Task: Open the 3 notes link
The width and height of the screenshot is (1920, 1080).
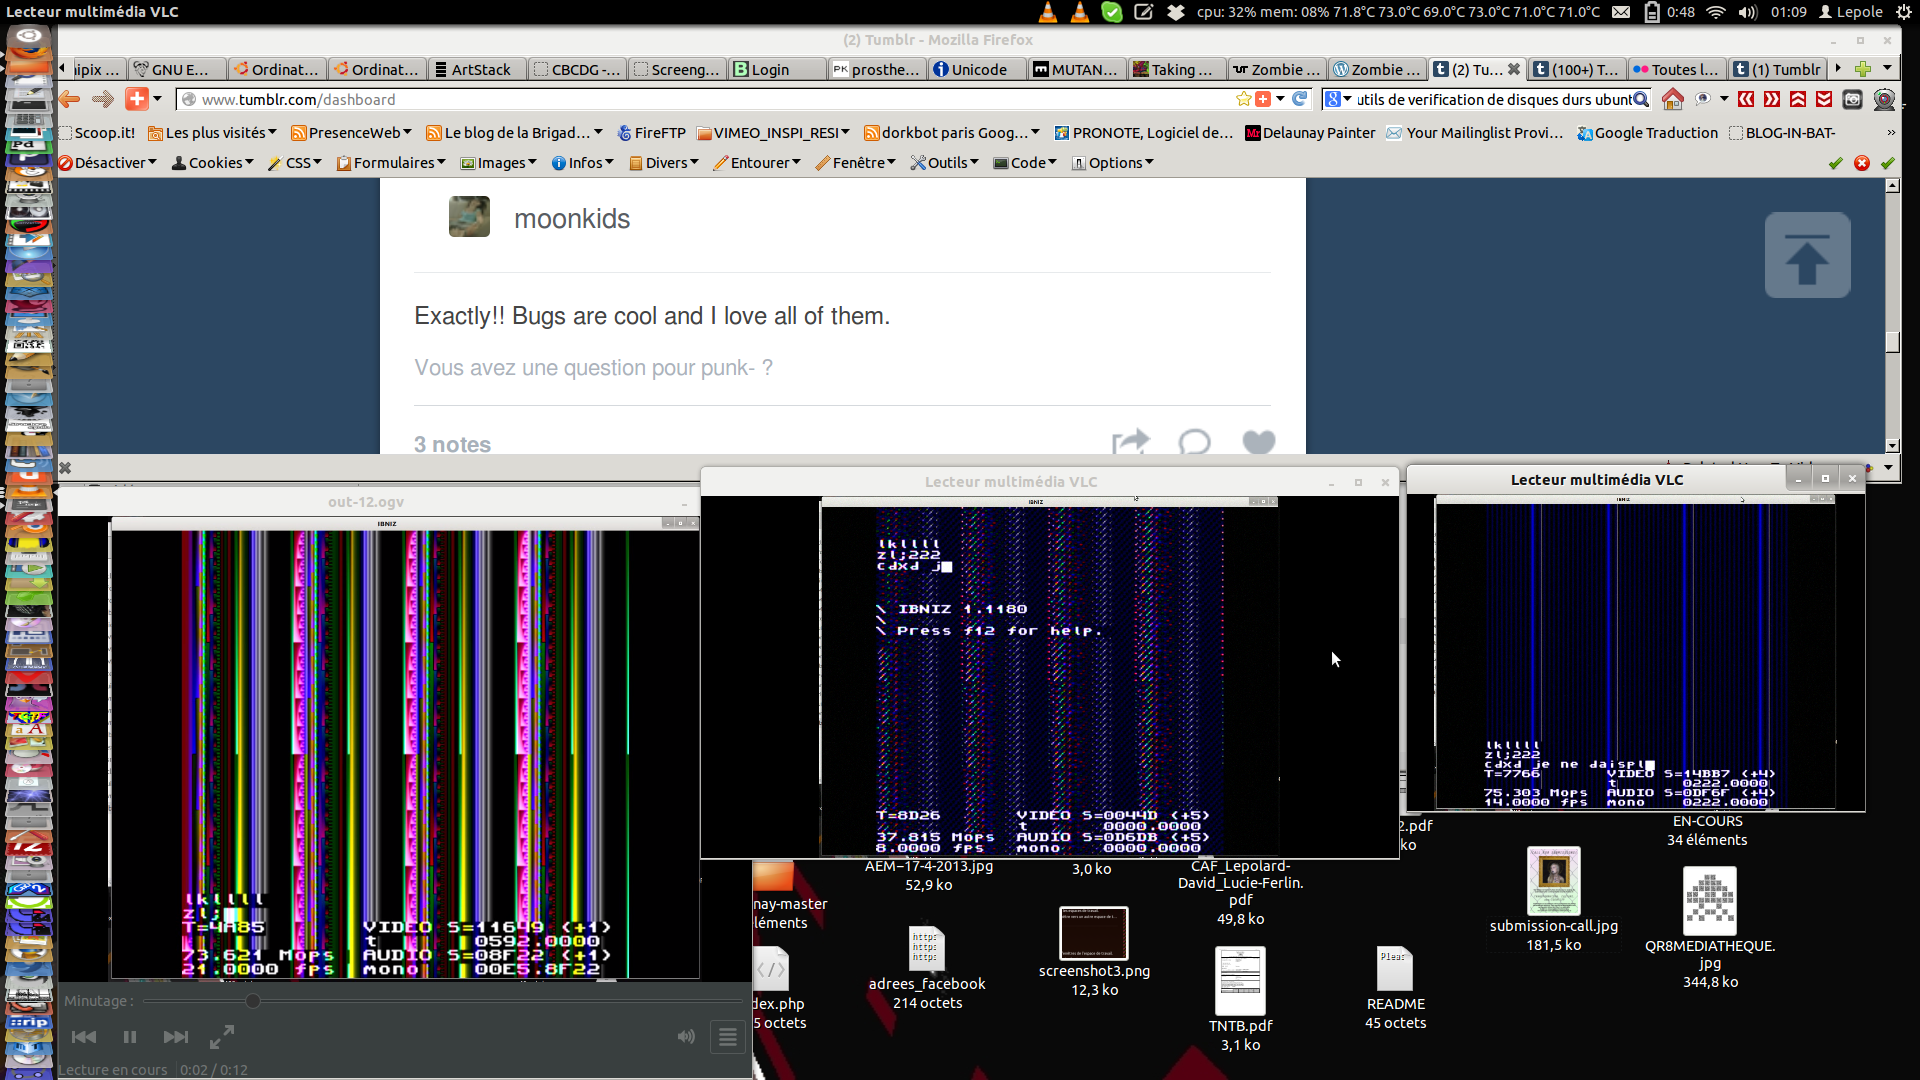Action: pos(452,444)
